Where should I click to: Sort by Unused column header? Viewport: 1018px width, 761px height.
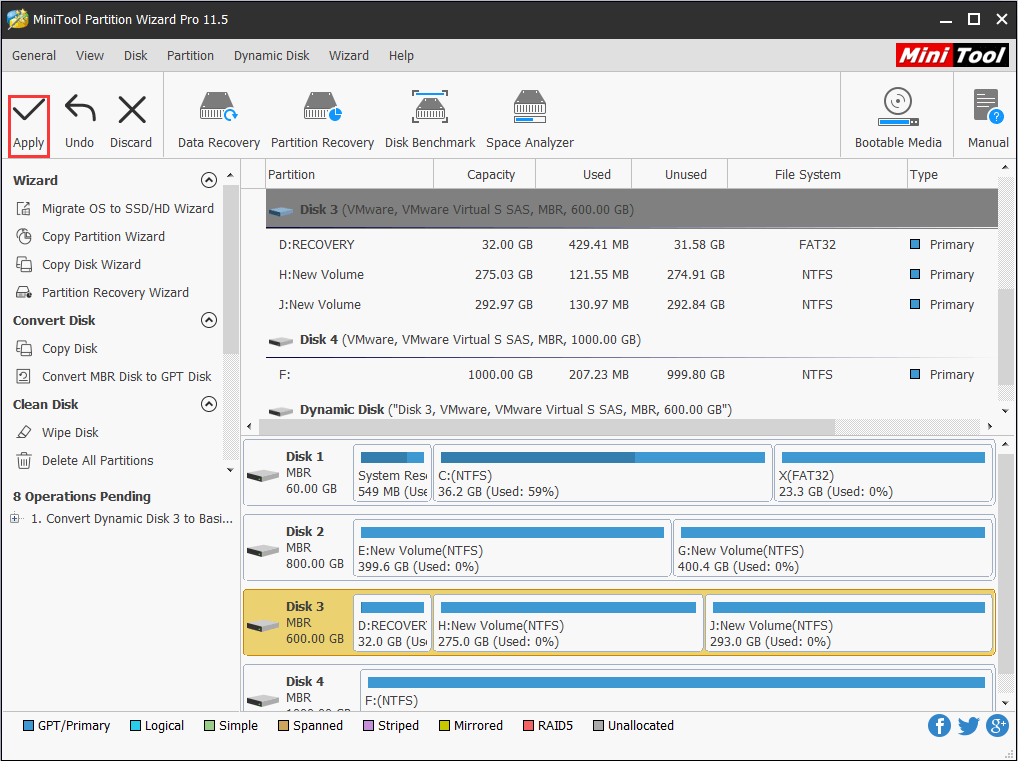pyautogui.click(x=680, y=175)
